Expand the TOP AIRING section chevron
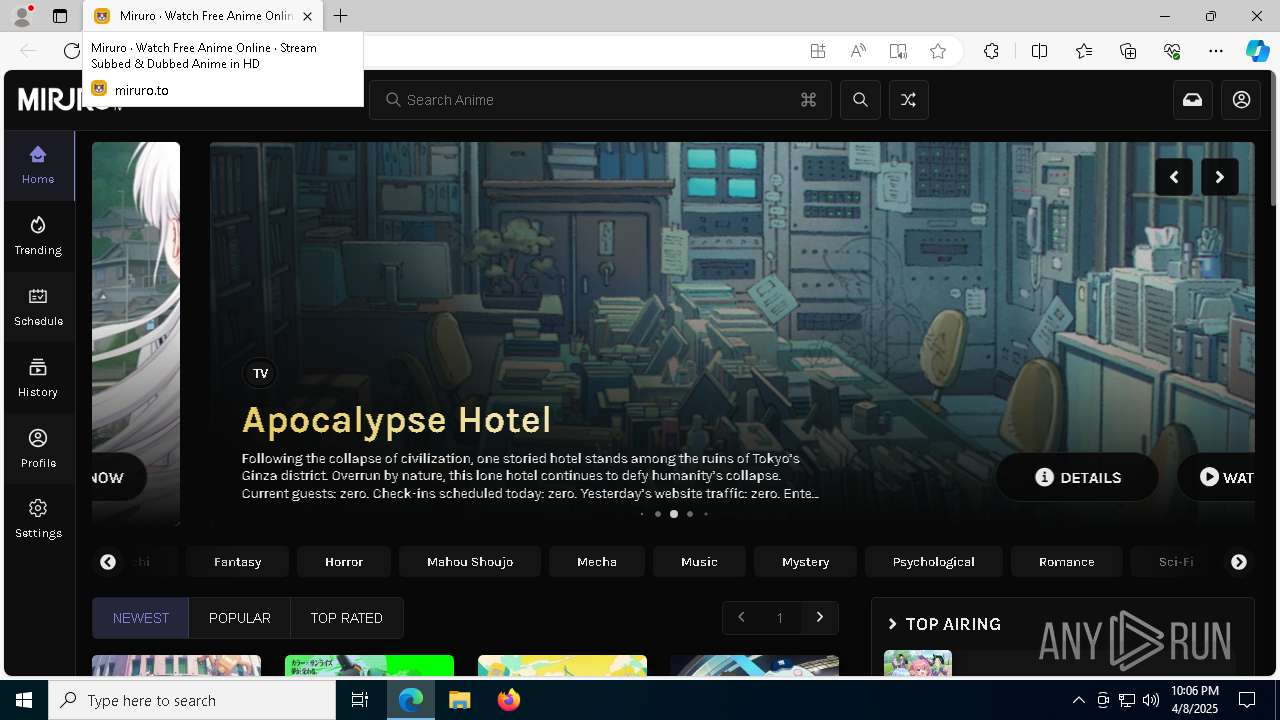Viewport: 1280px width, 720px height. click(x=892, y=624)
